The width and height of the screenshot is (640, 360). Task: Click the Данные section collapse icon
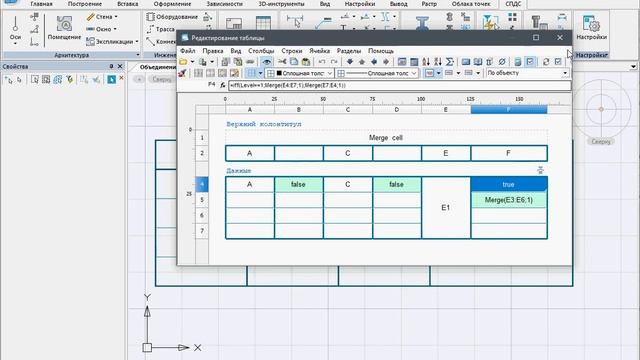(x=540, y=170)
